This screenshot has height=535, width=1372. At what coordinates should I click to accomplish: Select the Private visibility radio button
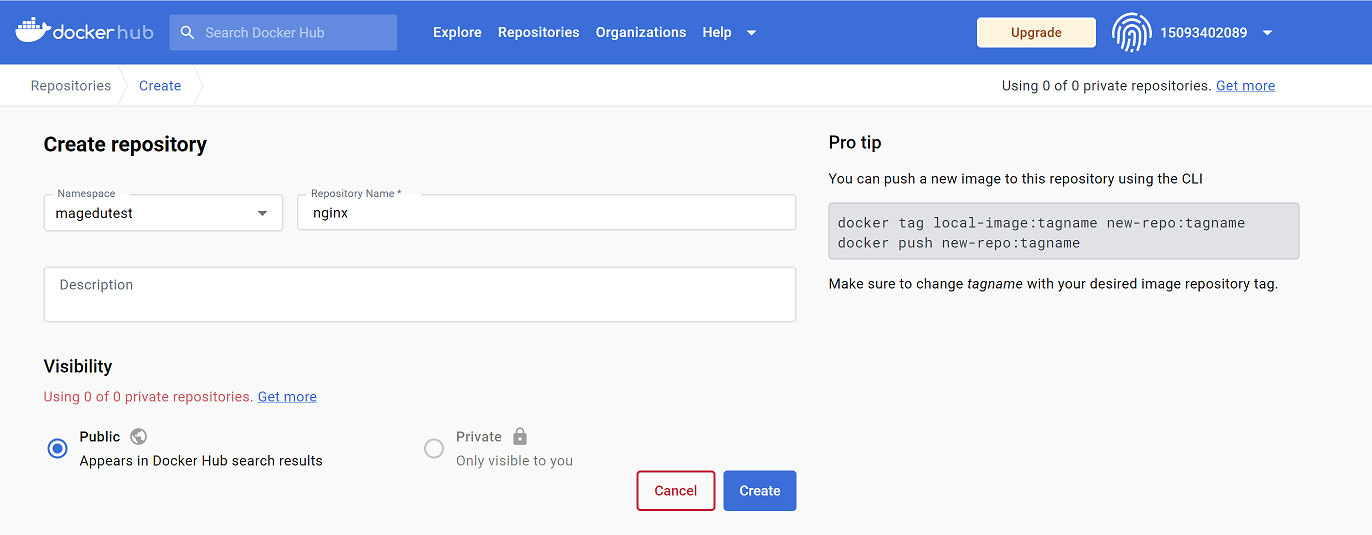(434, 449)
